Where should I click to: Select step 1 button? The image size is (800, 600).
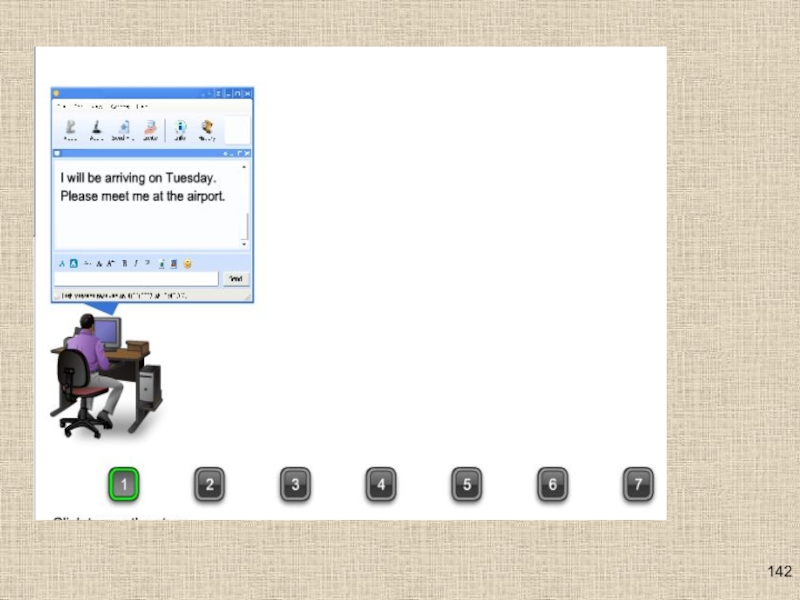[123, 484]
